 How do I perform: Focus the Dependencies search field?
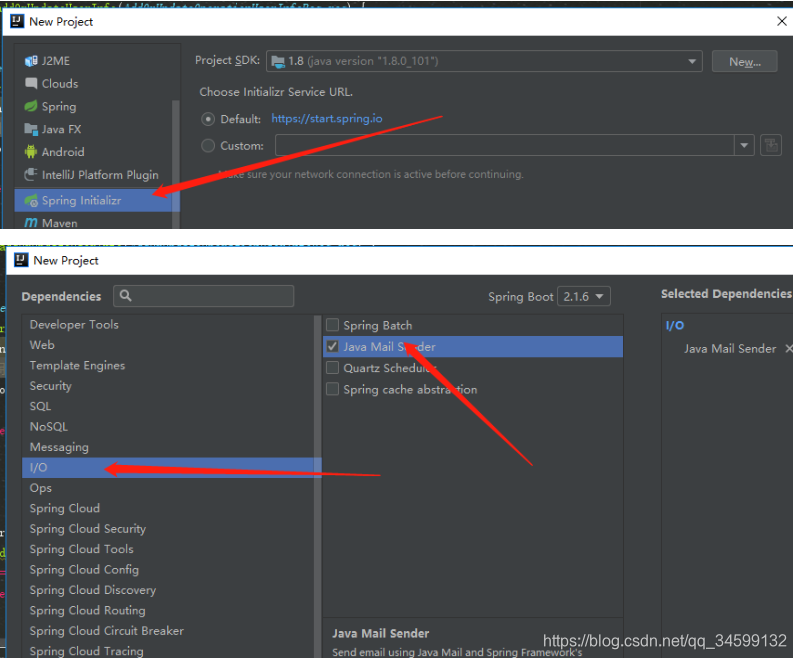click(203, 296)
